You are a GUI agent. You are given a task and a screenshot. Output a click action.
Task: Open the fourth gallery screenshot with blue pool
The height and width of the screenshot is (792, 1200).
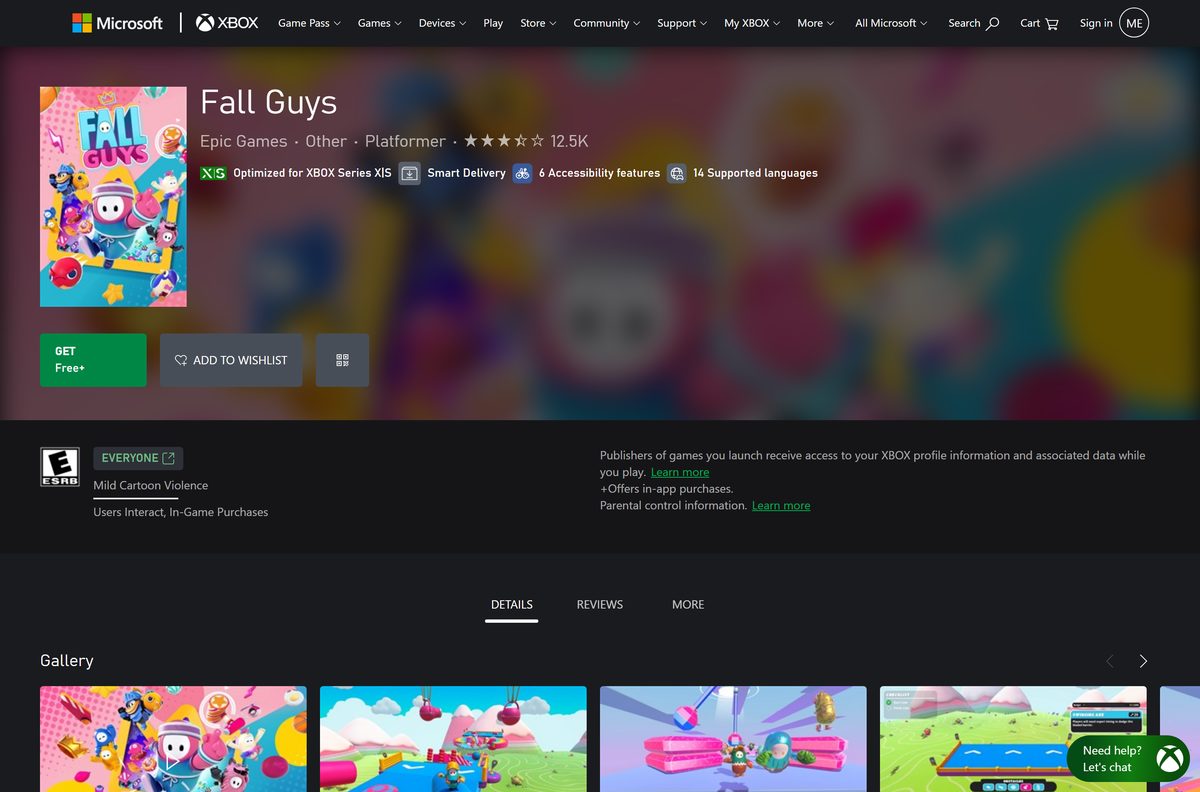coord(1013,739)
